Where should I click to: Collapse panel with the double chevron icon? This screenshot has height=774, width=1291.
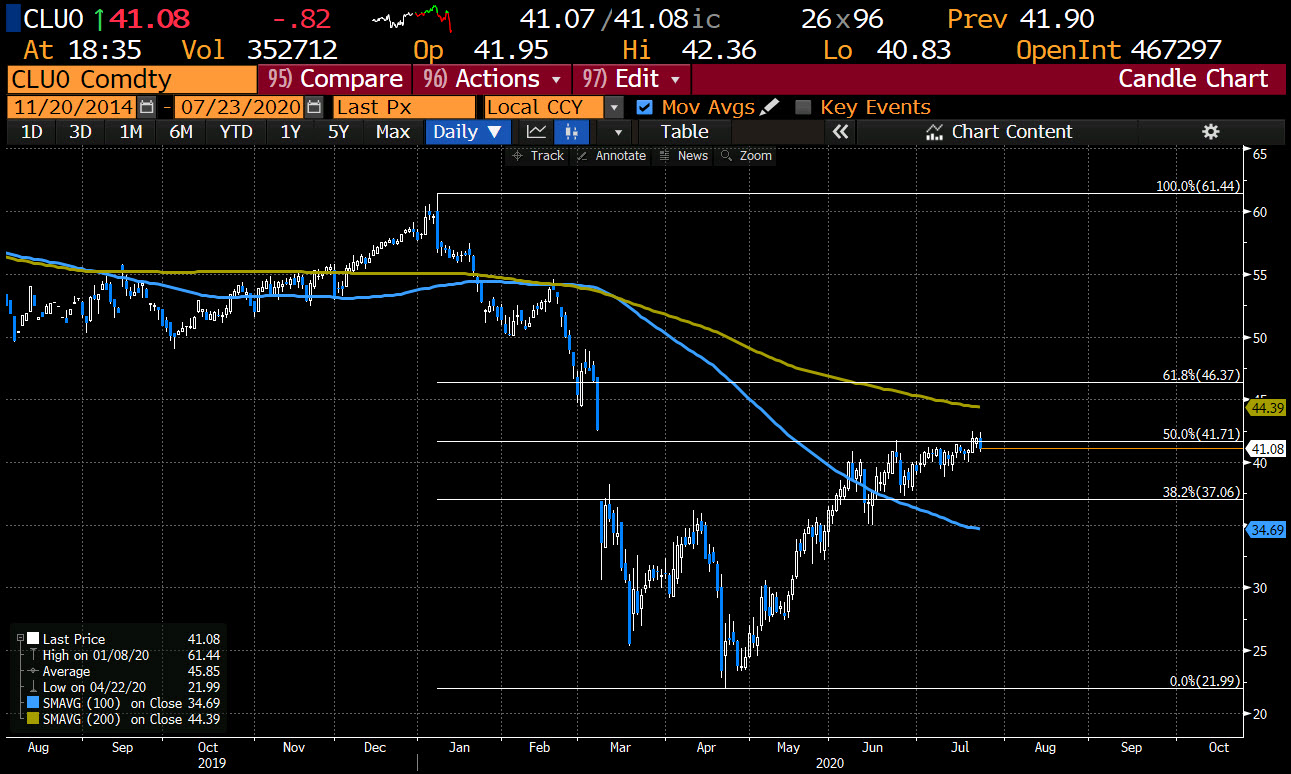click(840, 131)
